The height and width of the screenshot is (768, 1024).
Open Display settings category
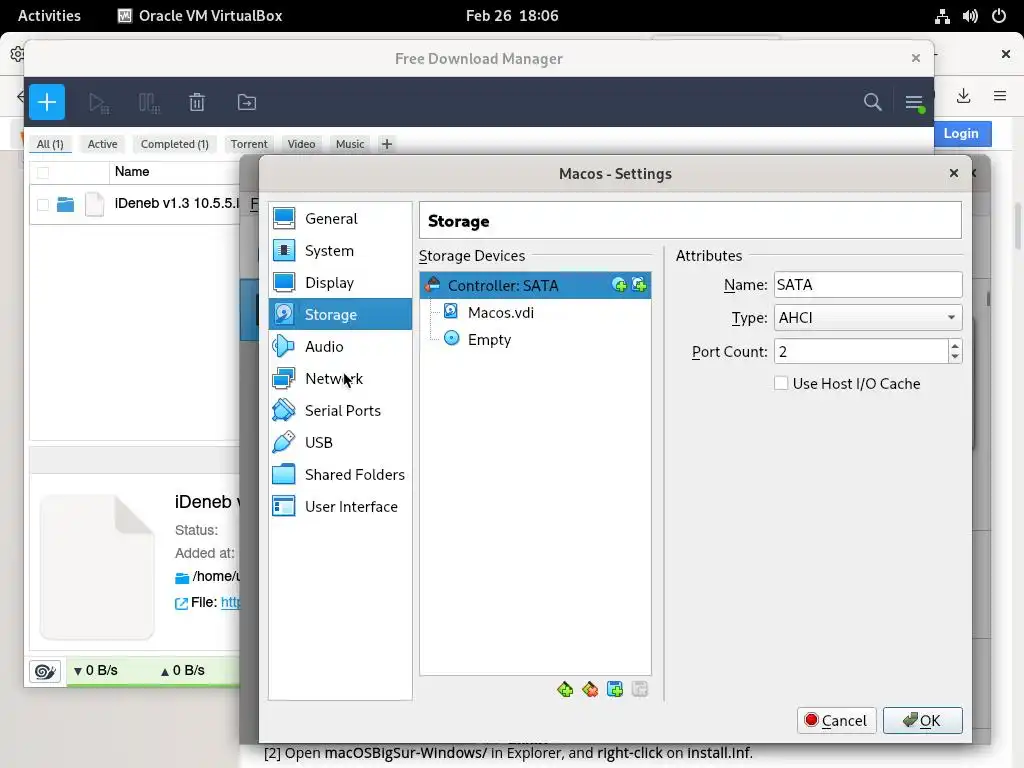tap(340, 282)
